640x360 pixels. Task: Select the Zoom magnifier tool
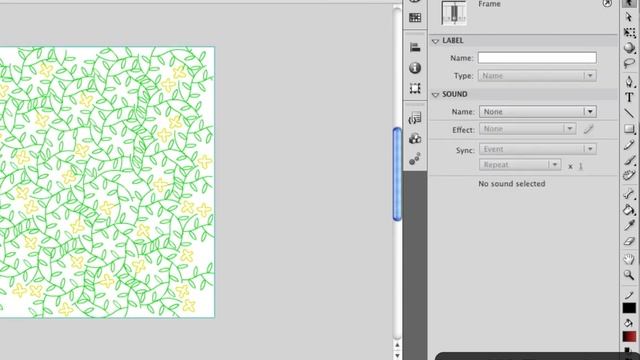629,275
